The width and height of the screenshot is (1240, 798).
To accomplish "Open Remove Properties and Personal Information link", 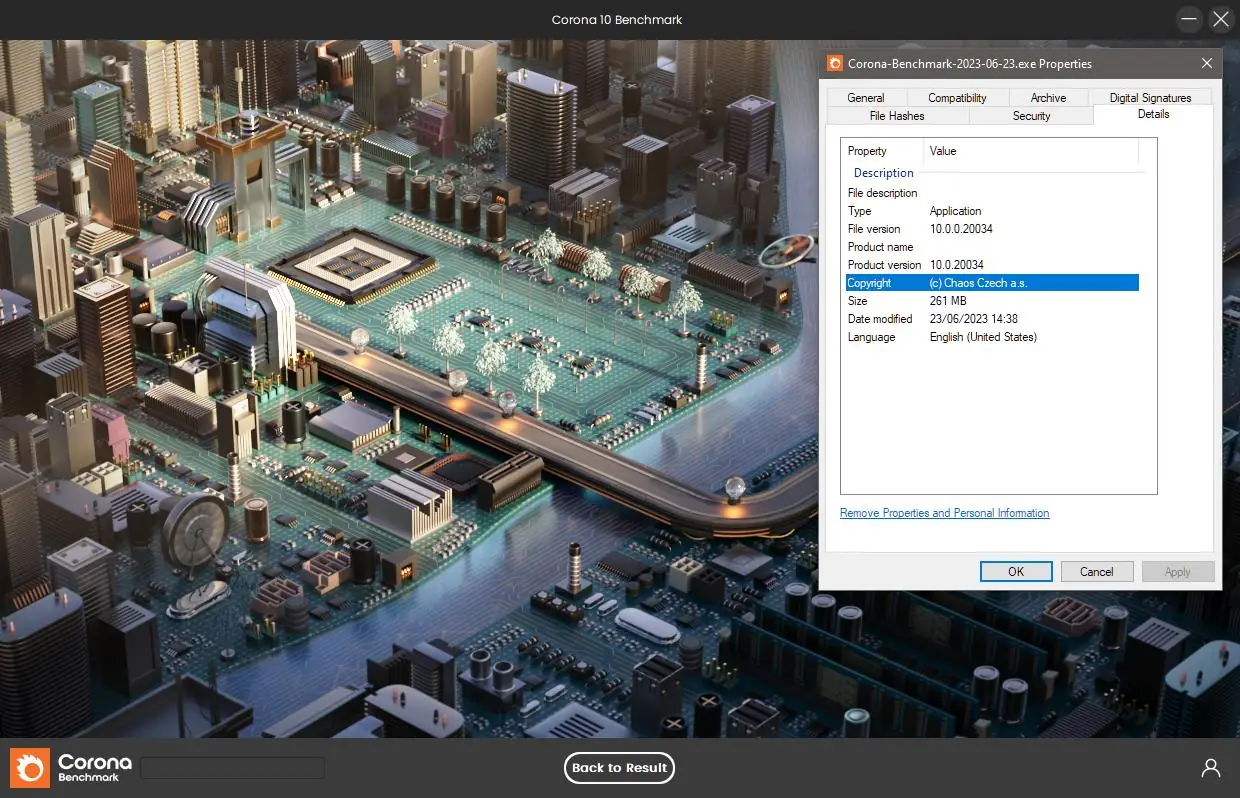I will coord(944,513).
